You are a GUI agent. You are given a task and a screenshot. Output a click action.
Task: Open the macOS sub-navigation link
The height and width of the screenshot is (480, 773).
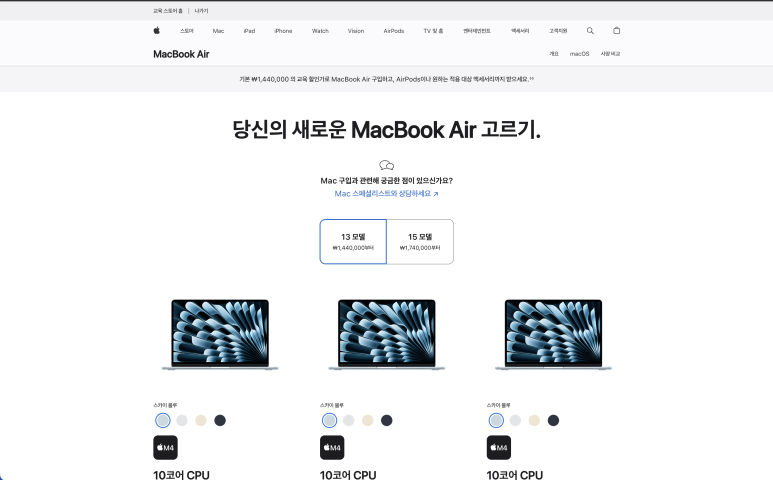click(579, 54)
